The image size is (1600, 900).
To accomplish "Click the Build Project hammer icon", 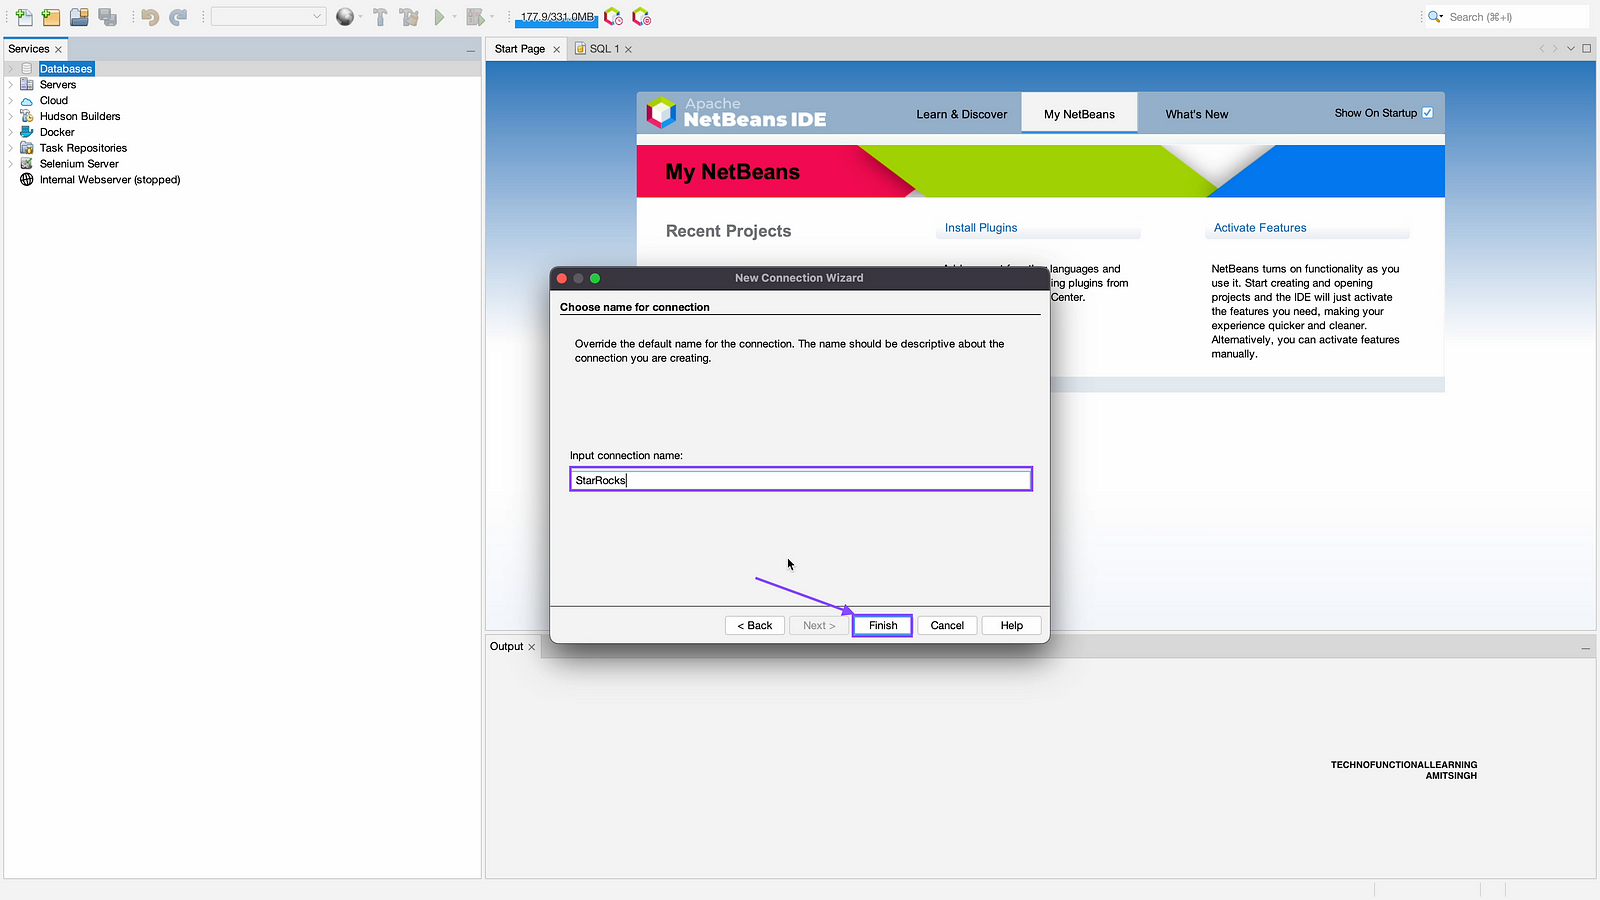I will click(x=380, y=17).
